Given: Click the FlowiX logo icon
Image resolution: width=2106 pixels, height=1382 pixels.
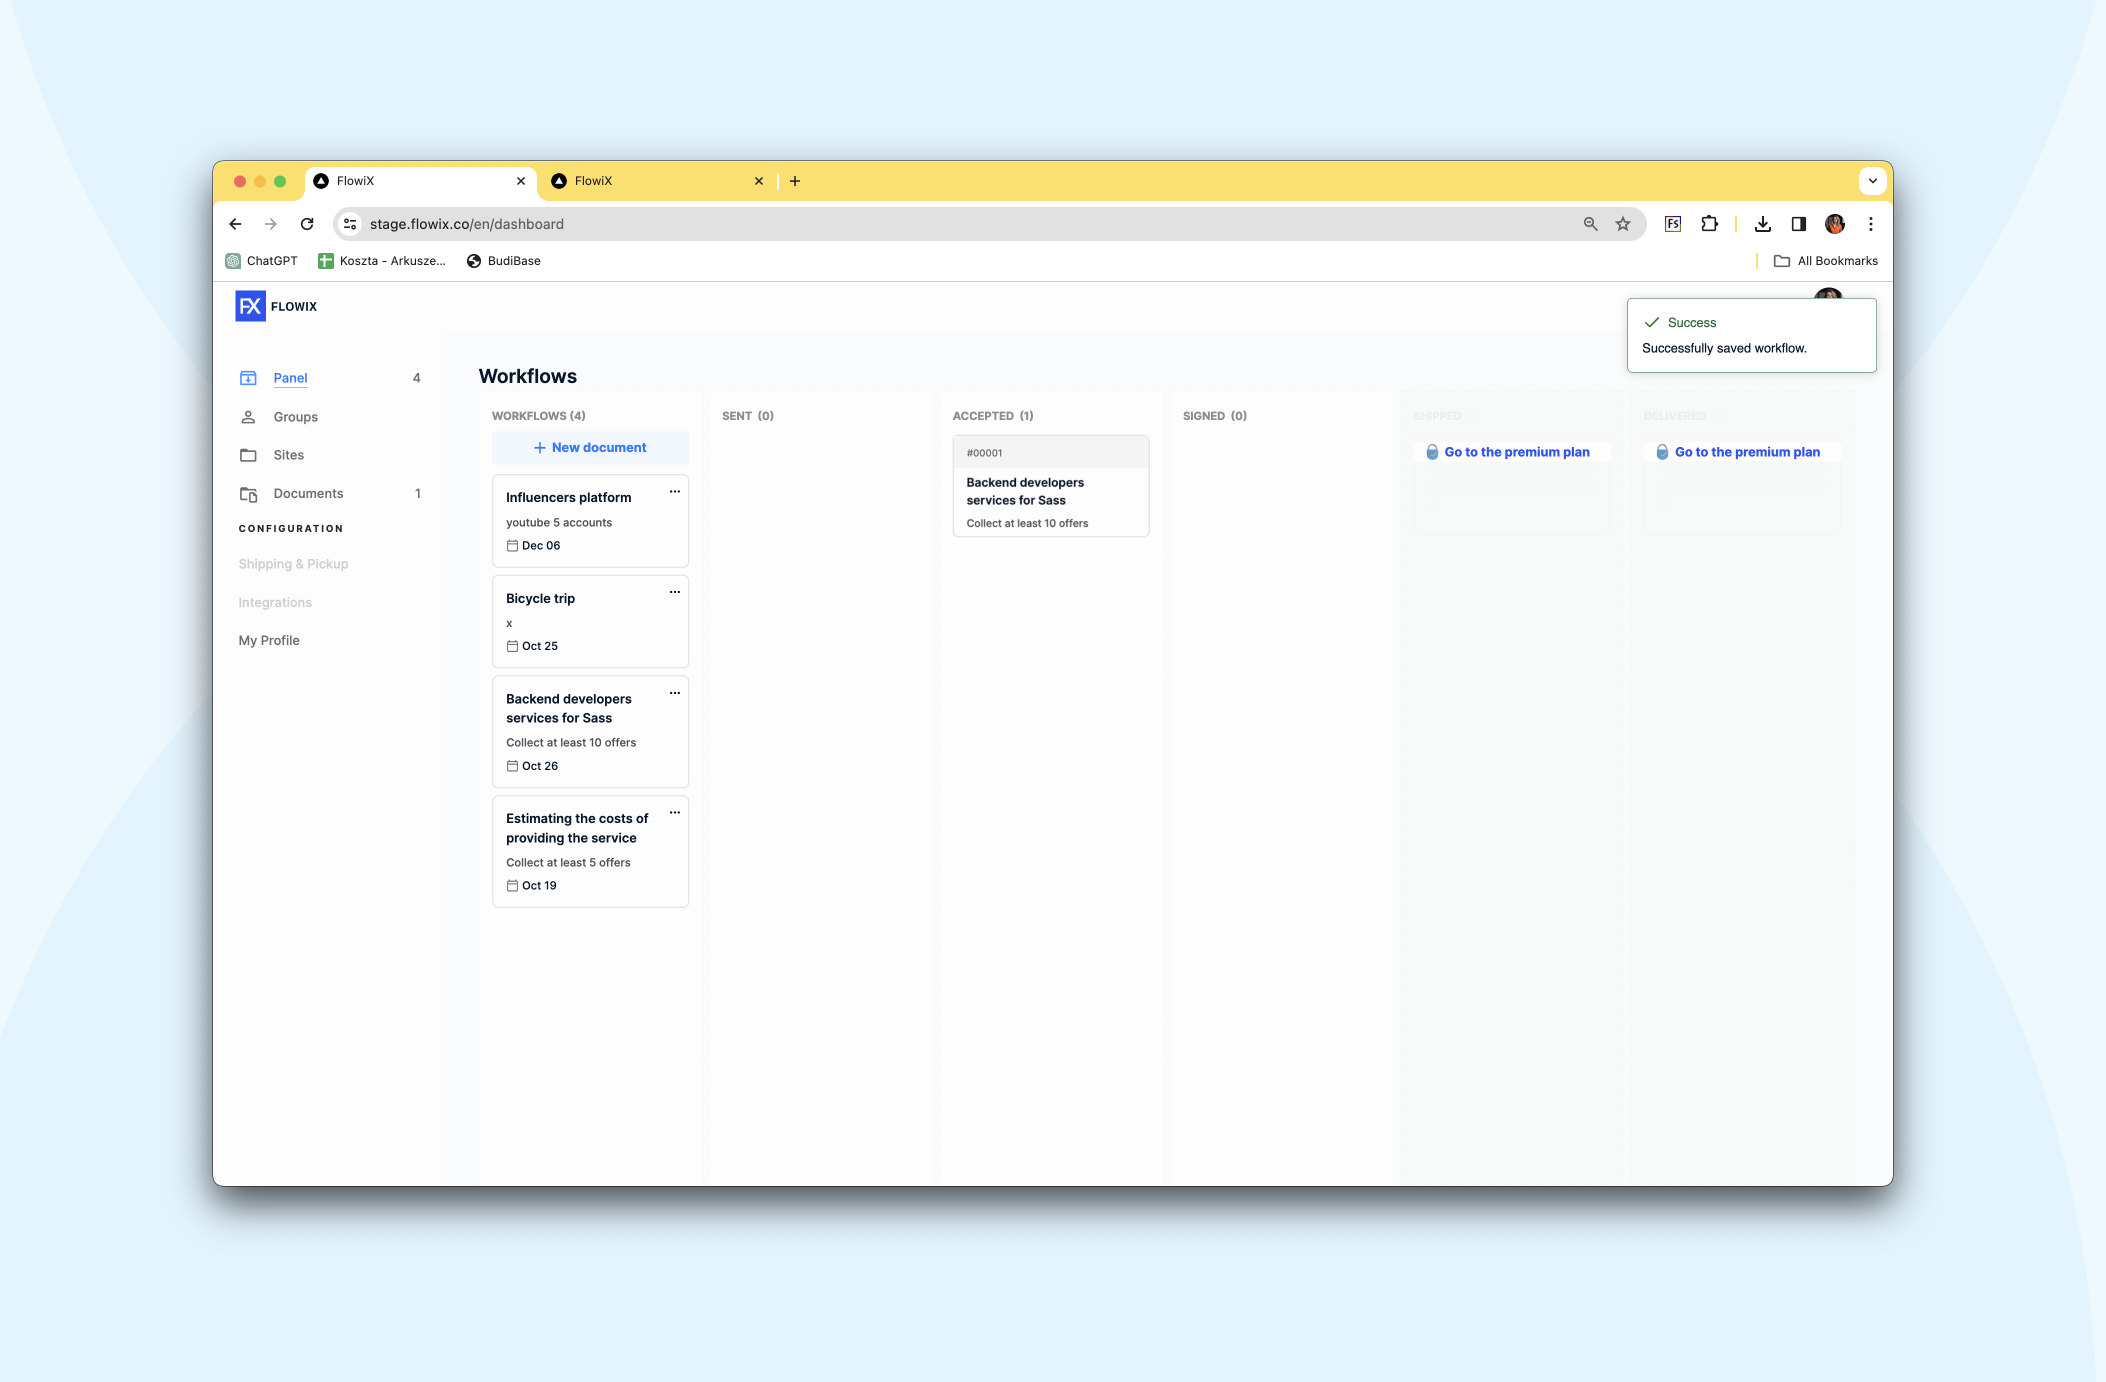Looking at the screenshot, I should click(250, 306).
